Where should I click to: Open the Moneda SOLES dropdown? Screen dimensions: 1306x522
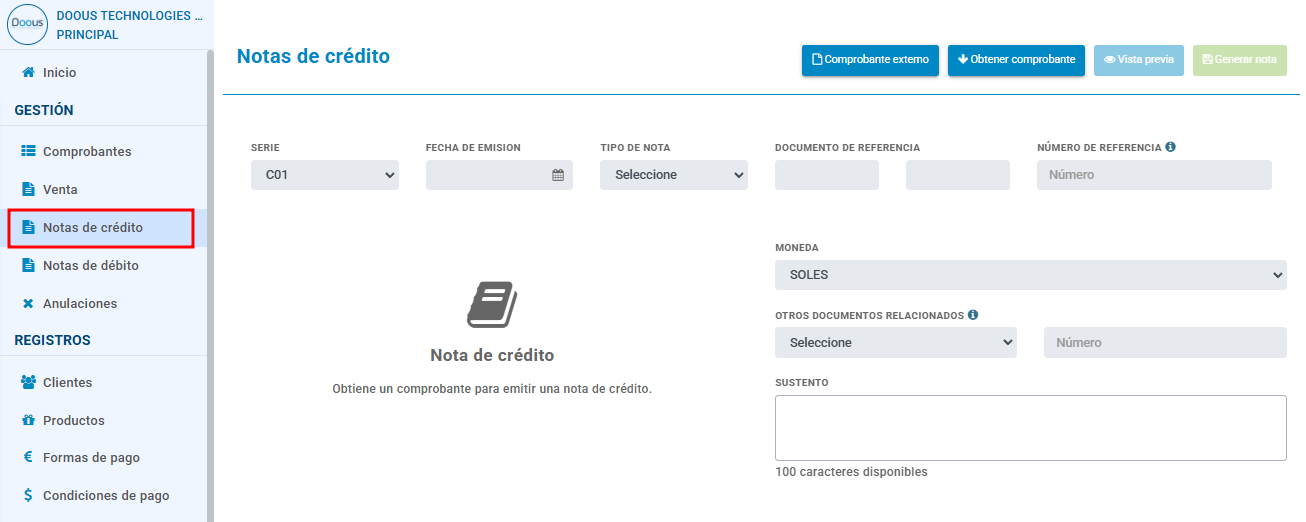(1031, 275)
